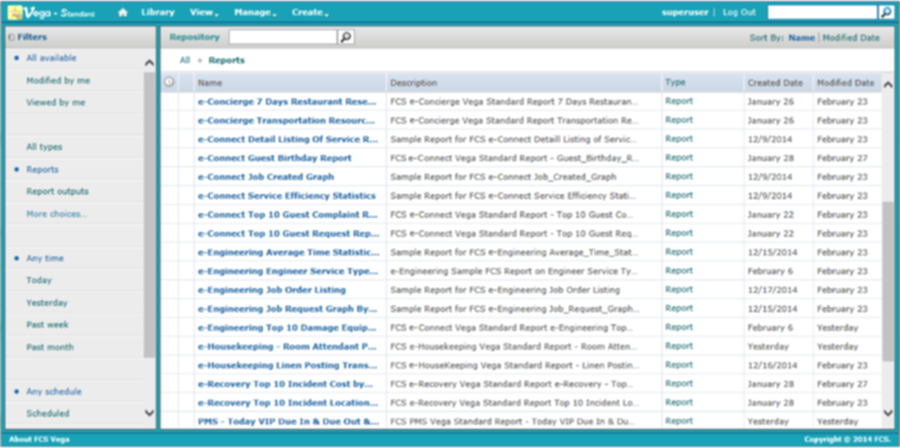Open e-Housekeeping Linen Posting Trans report
The width and height of the screenshot is (900, 448).
[287, 365]
